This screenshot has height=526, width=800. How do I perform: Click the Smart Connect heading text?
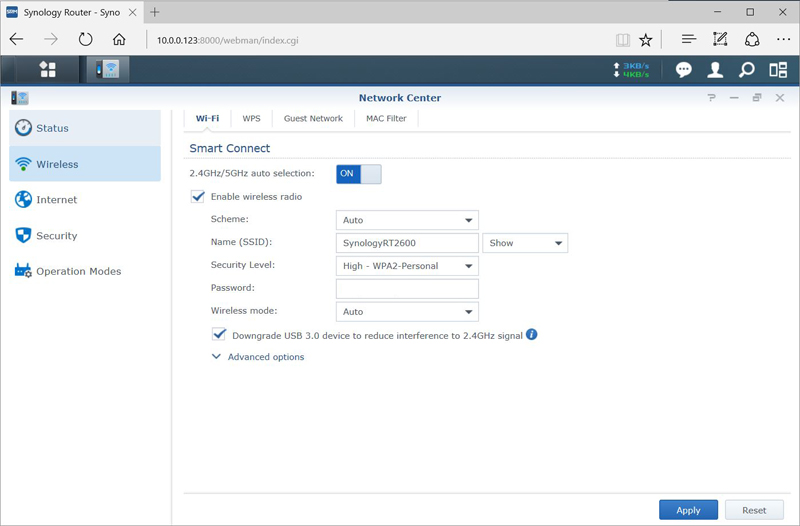(230, 148)
